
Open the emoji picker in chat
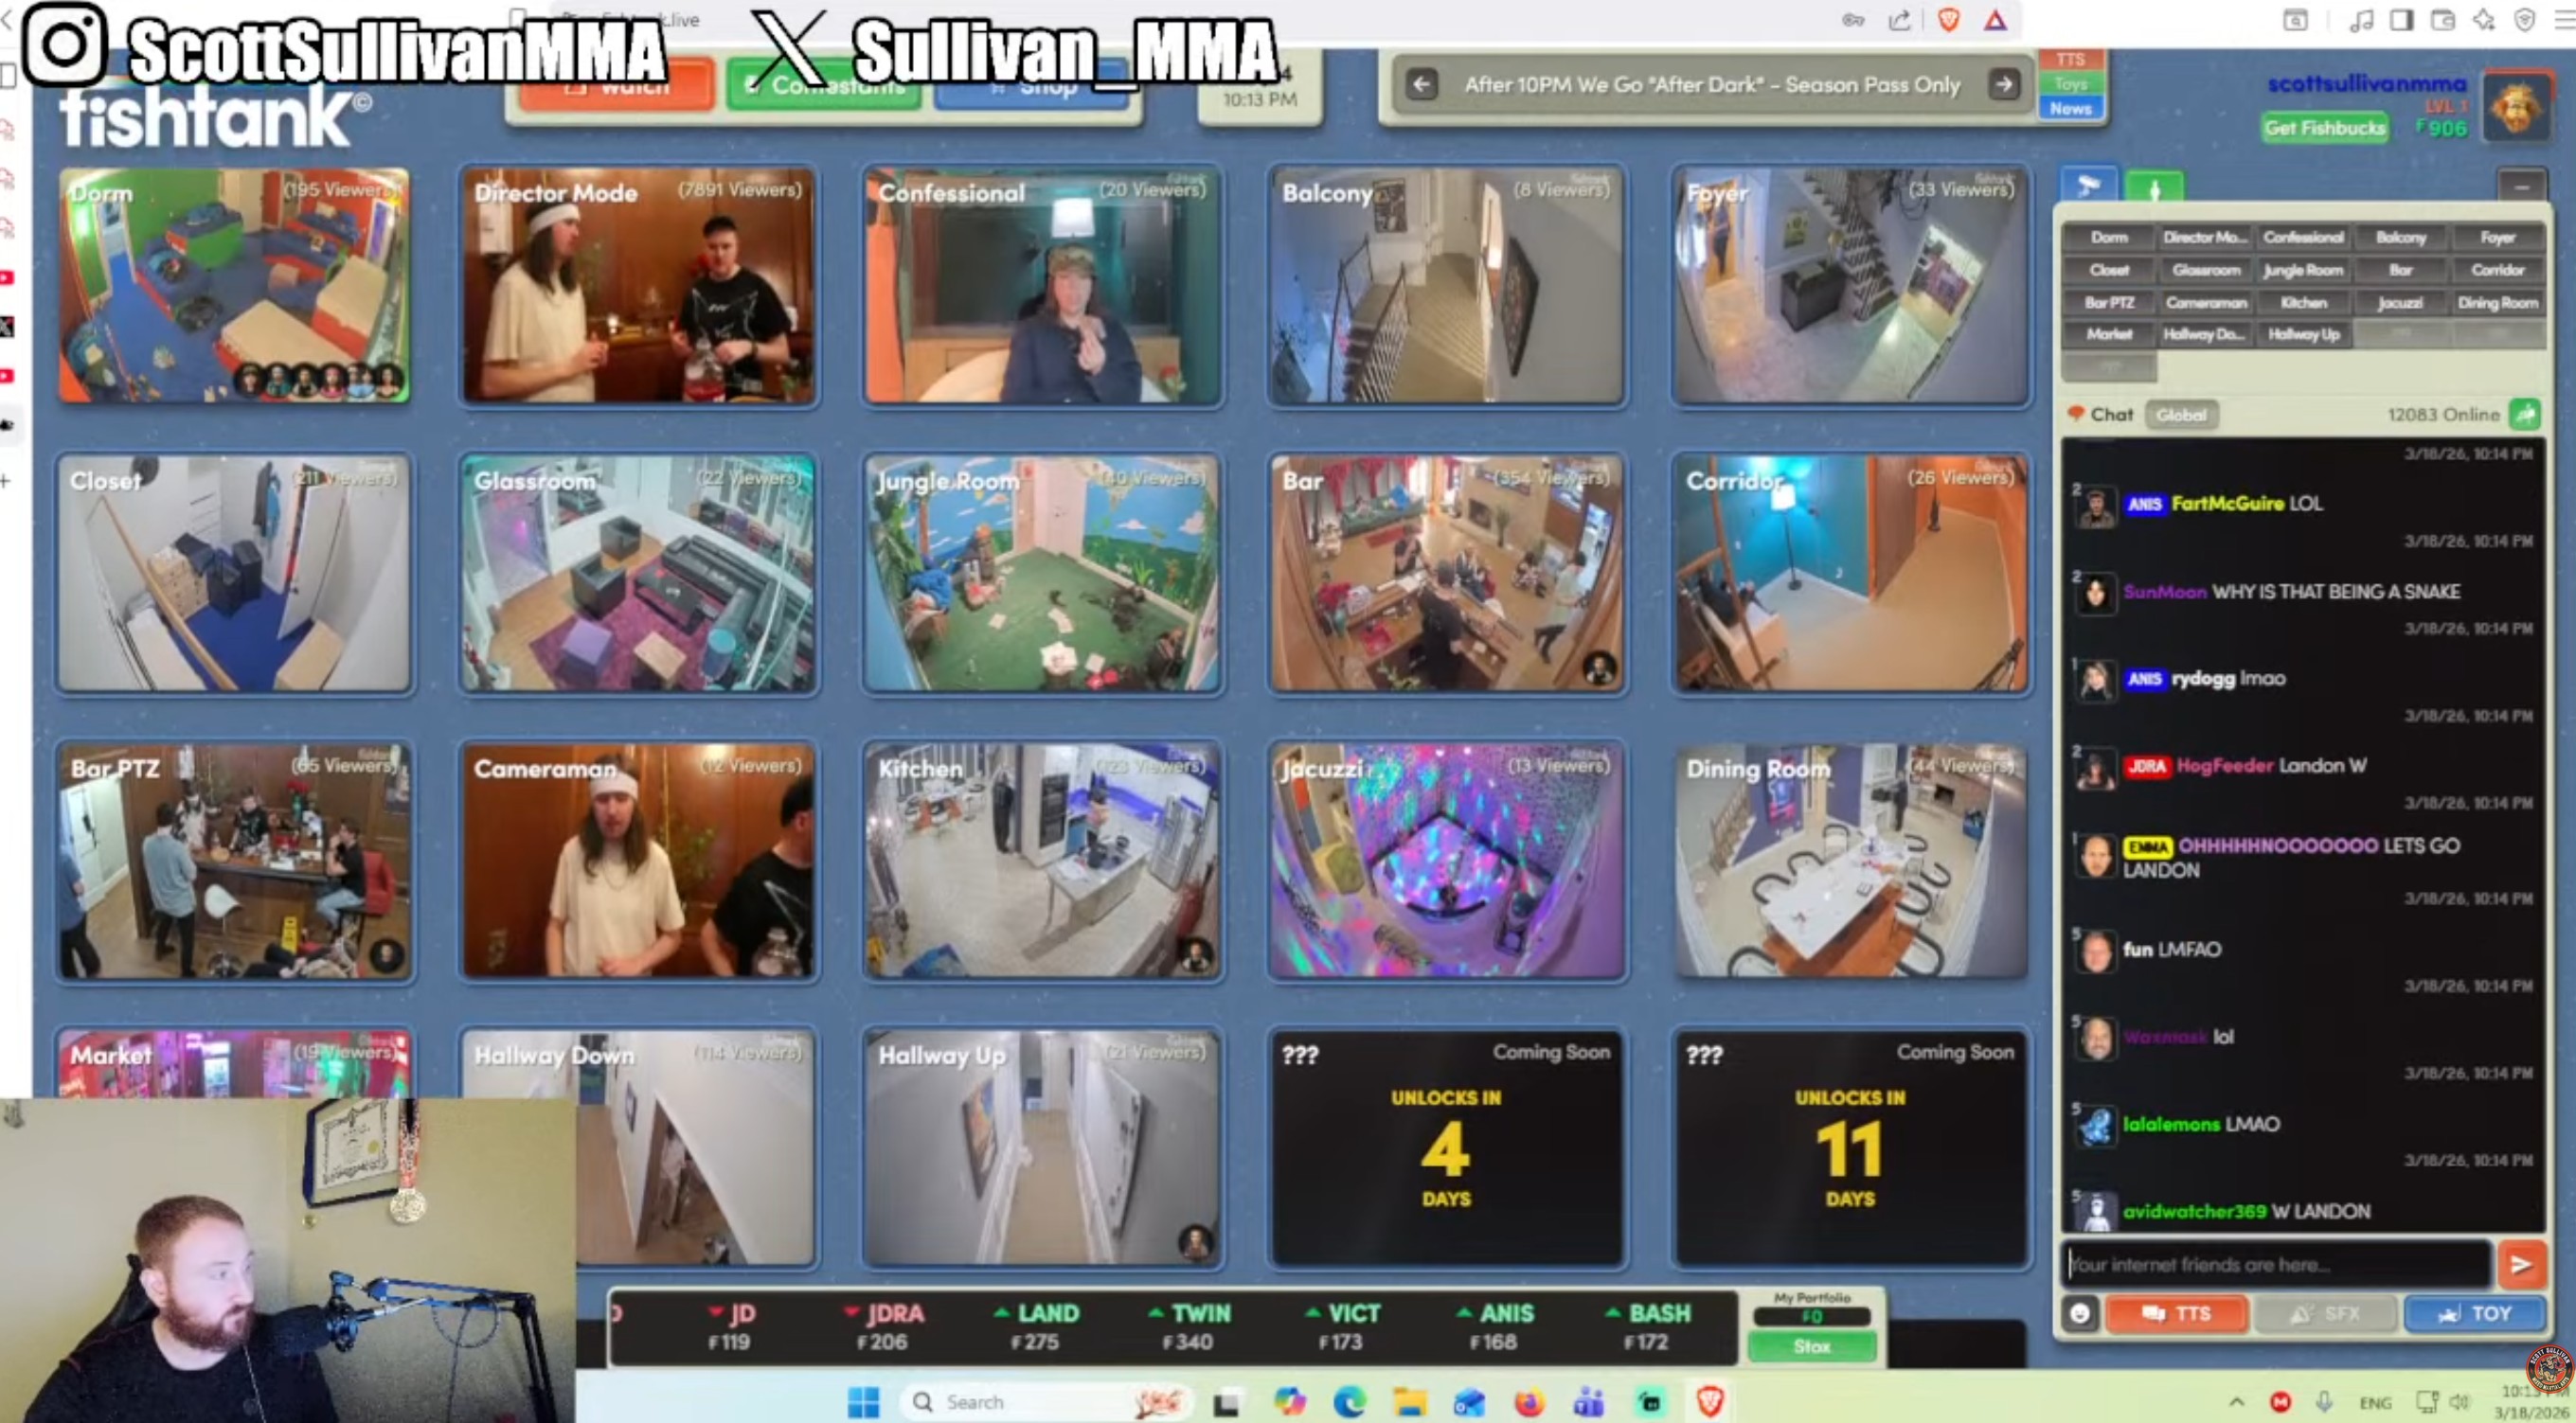point(2080,1313)
